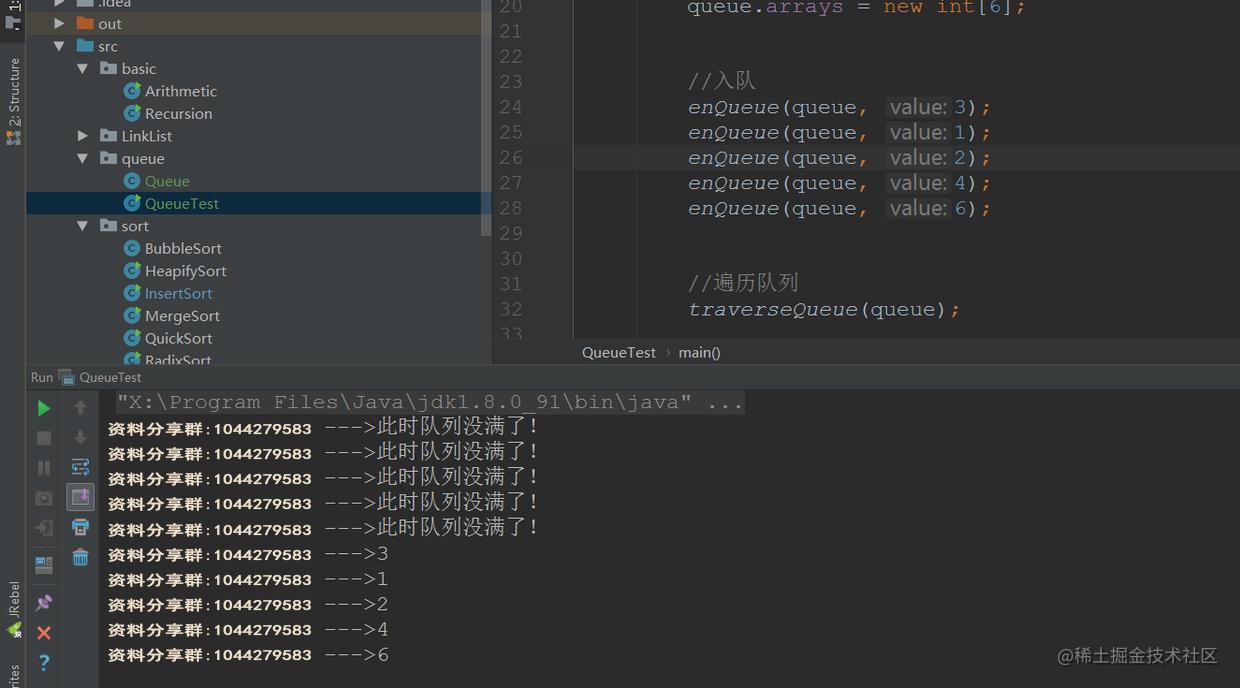This screenshot has width=1240, height=688.
Task: Open the QuickSort class
Action: click(179, 338)
